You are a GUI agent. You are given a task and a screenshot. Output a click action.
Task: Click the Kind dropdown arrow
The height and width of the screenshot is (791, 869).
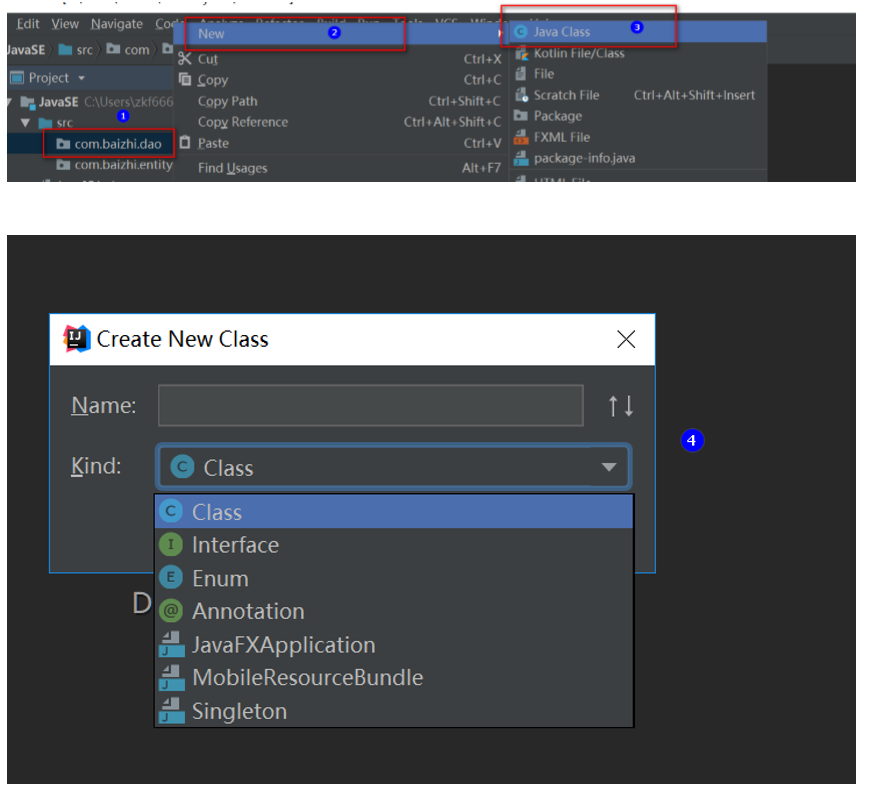[x=609, y=467]
